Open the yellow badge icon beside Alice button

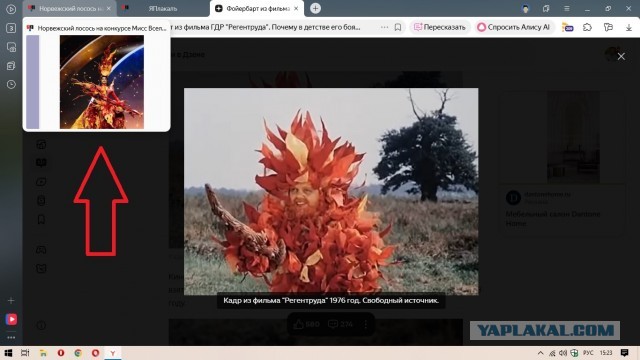[567, 27]
